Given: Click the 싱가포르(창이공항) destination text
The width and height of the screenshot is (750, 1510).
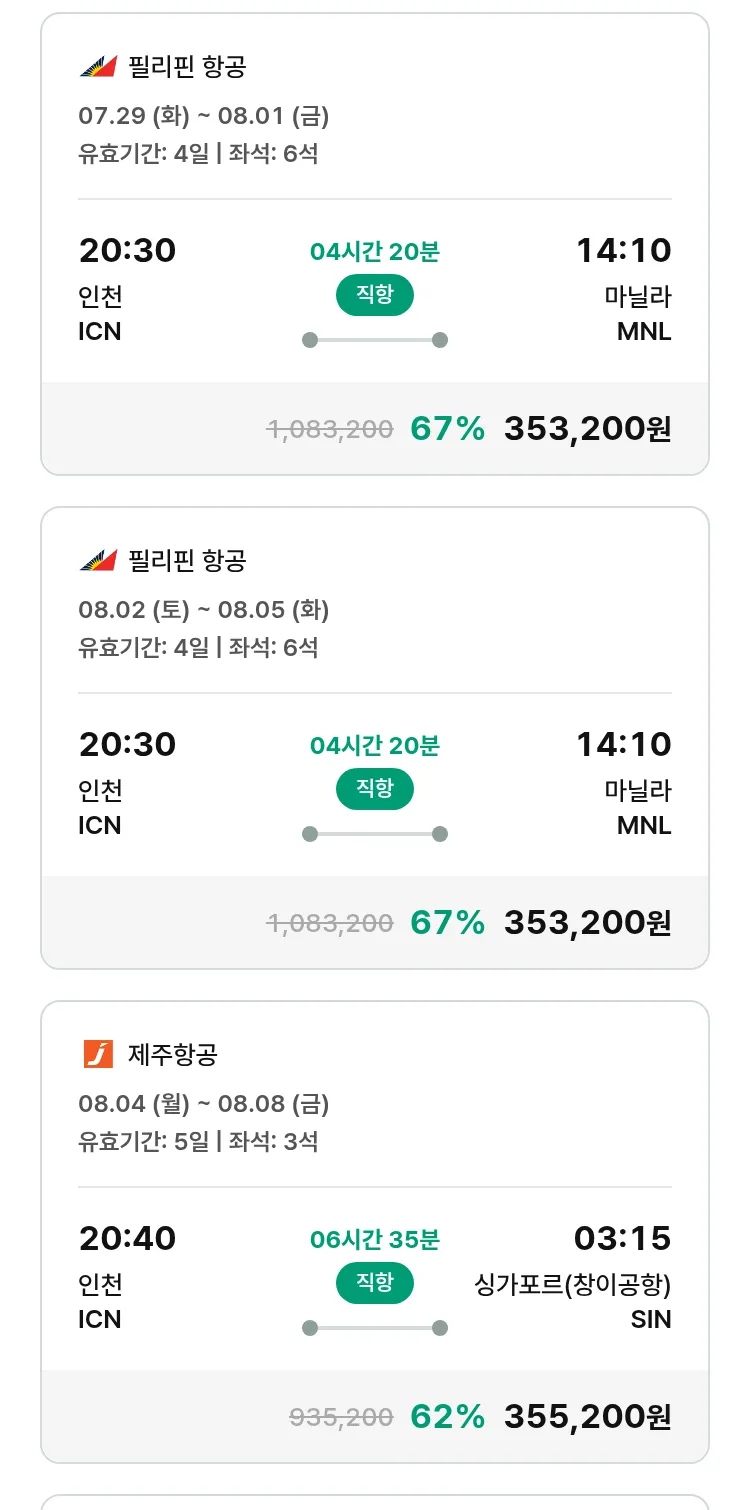Looking at the screenshot, I should pos(572,1284).
